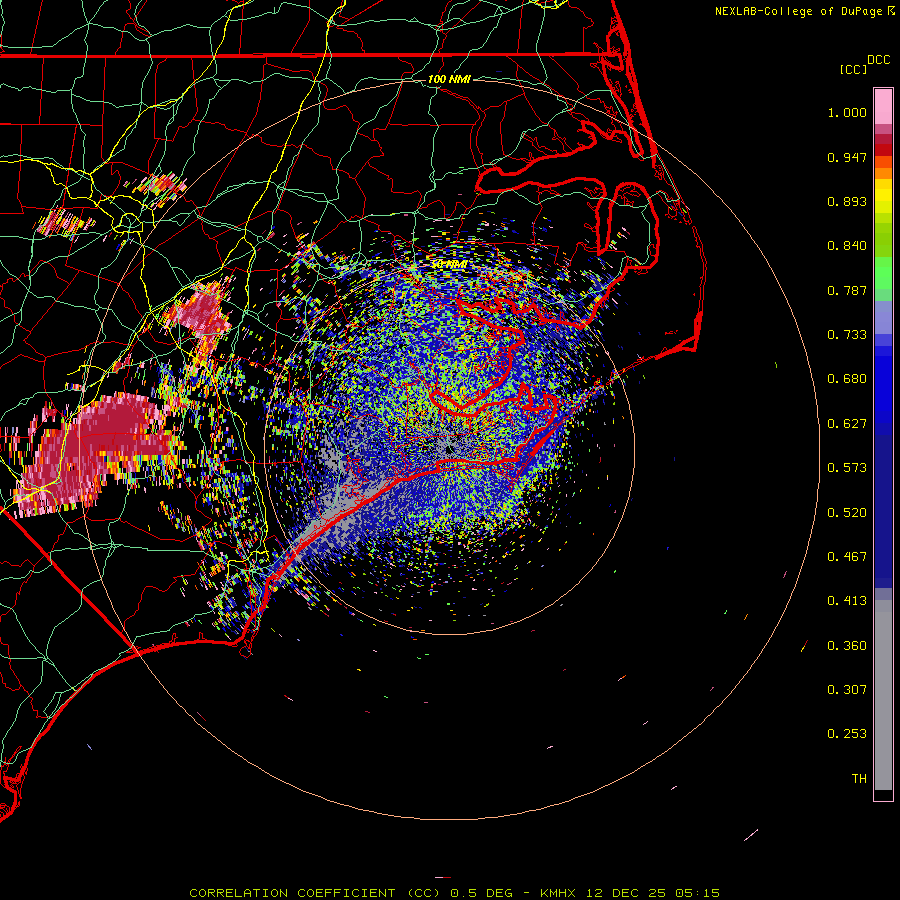Select the 05:15 timestamp
900x900 pixels.
pos(697,893)
